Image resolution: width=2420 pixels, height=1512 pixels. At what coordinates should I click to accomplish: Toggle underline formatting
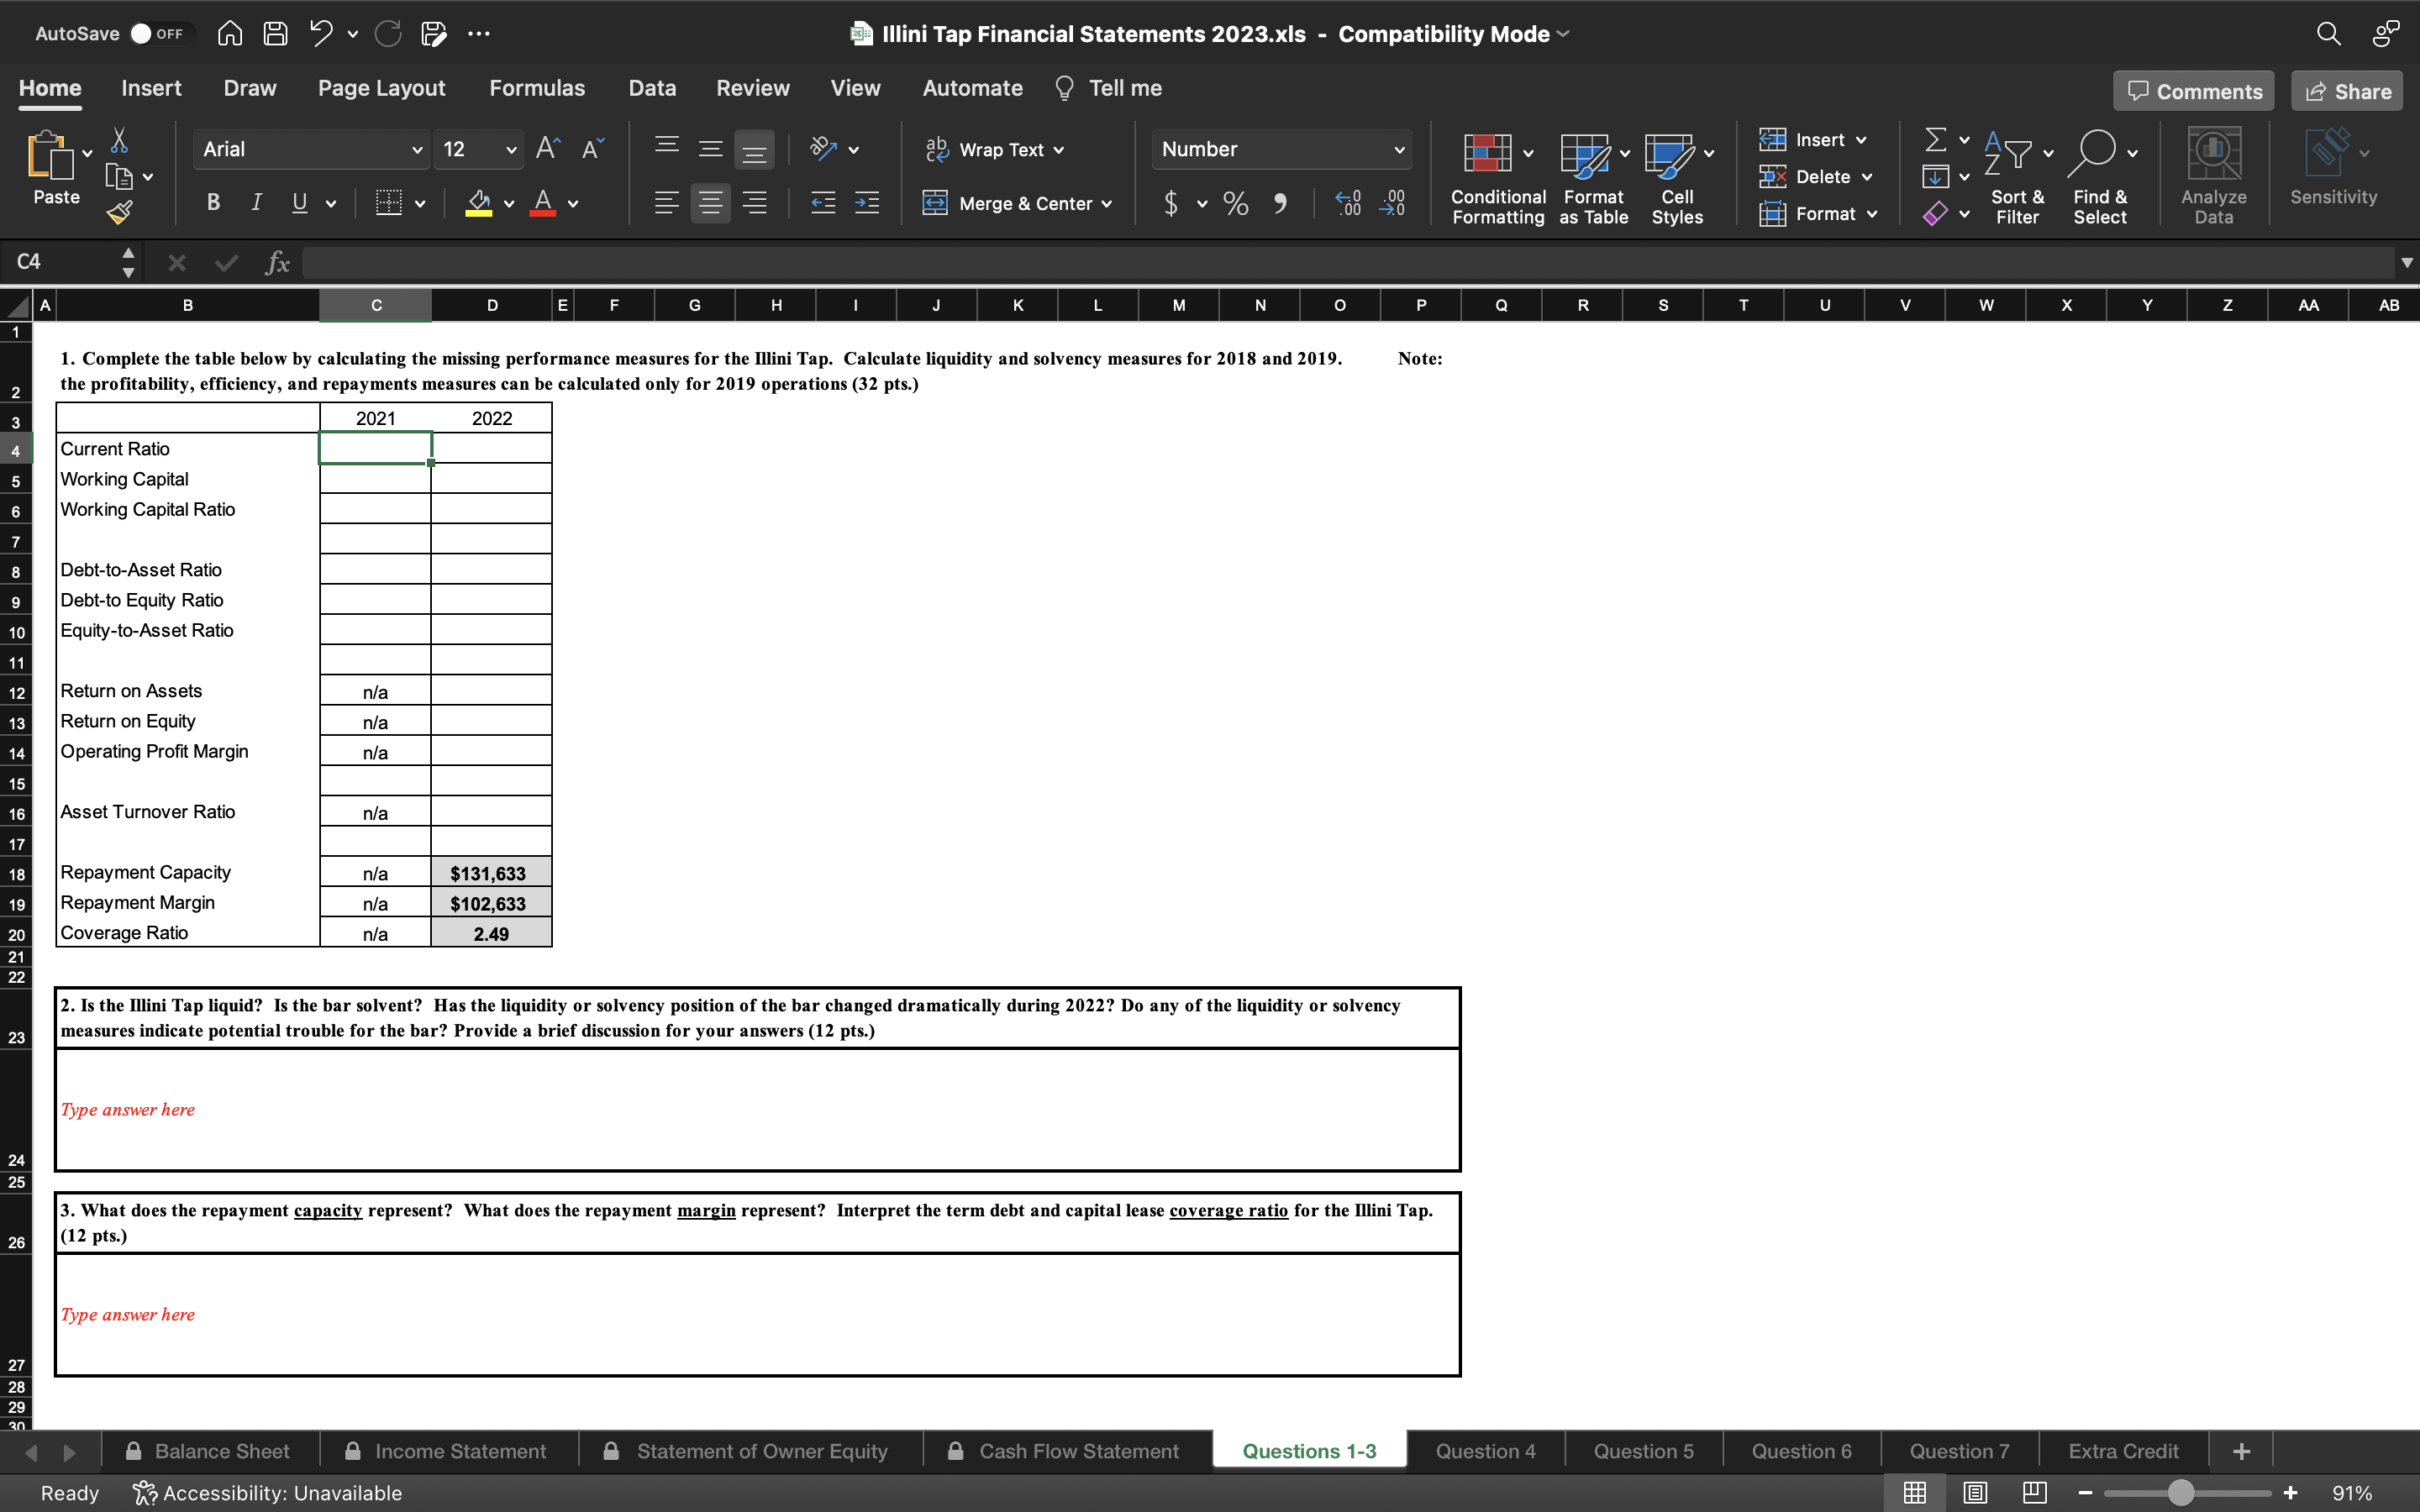pos(299,202)
